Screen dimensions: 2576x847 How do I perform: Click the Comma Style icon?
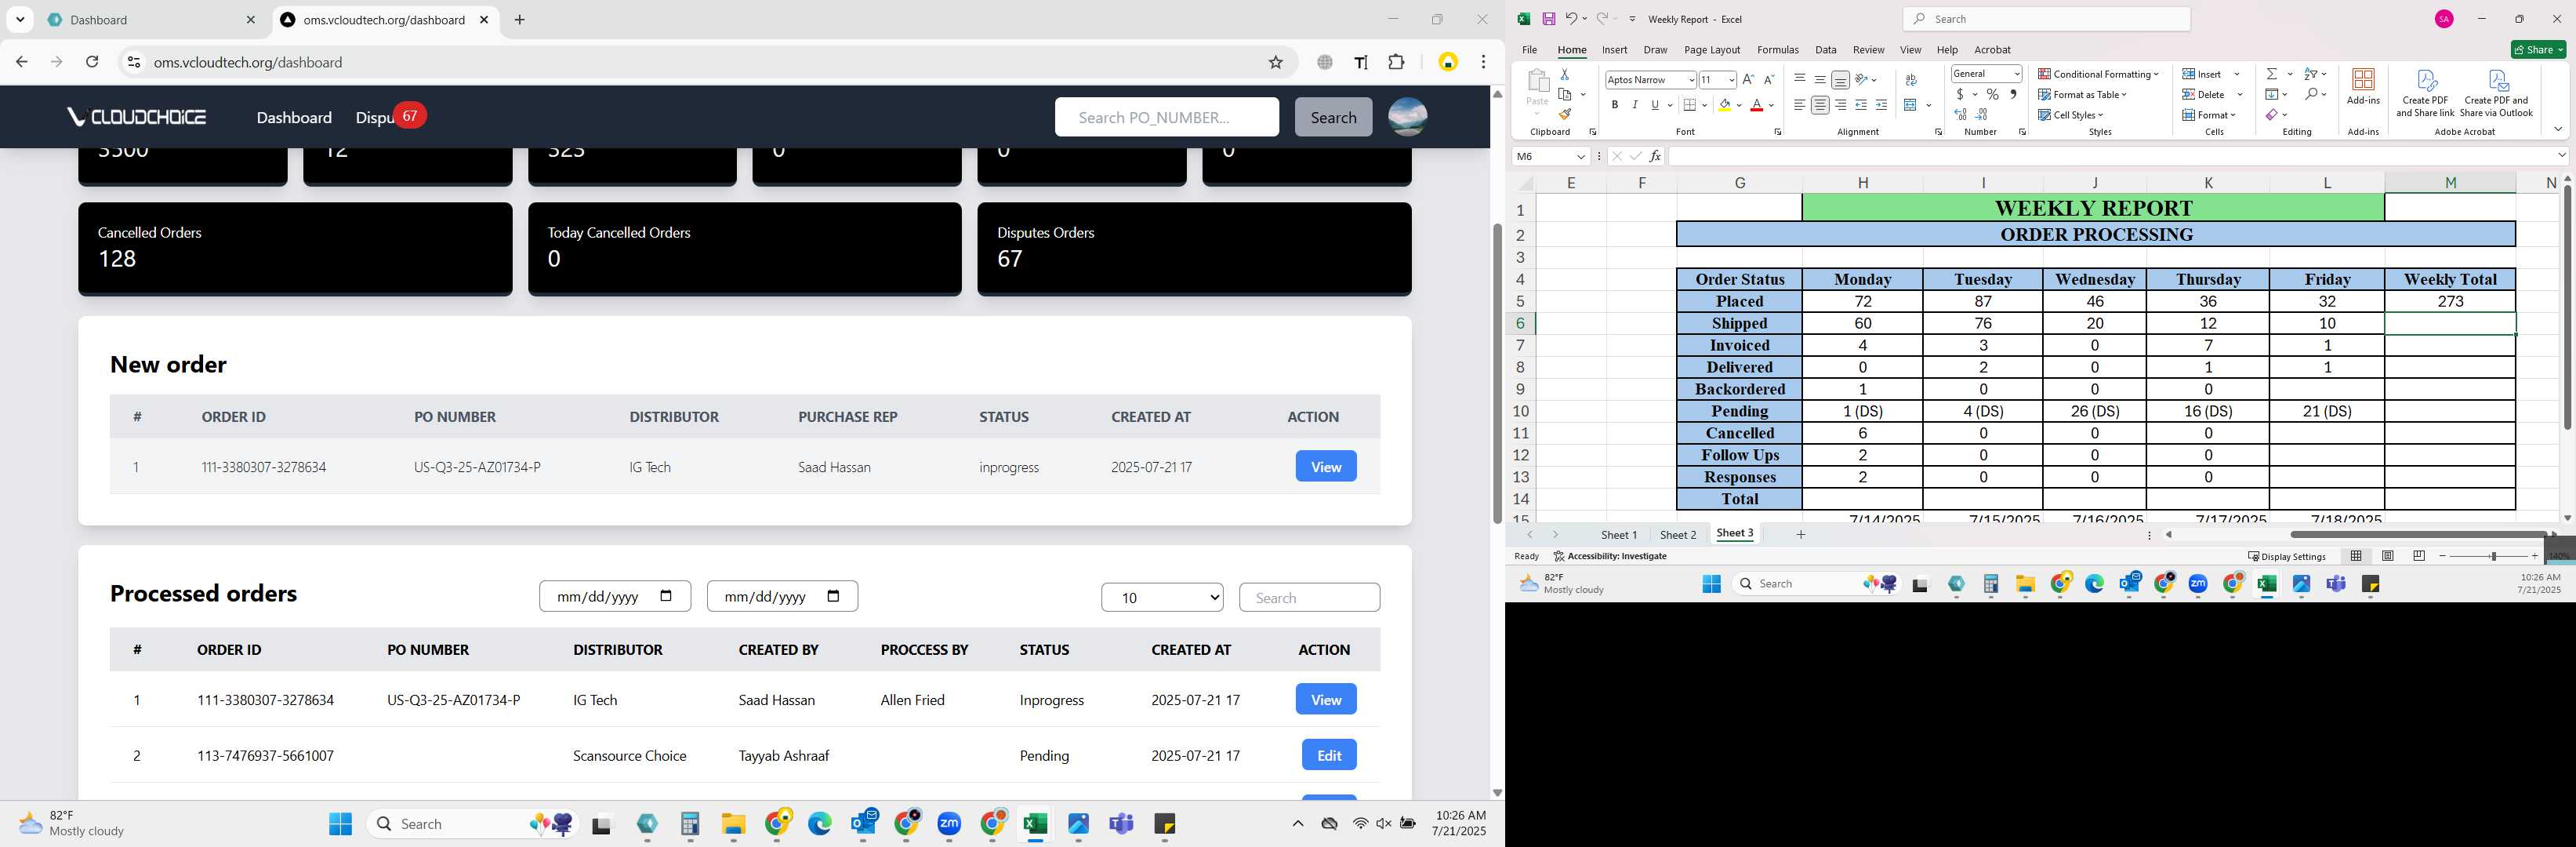pos(2013,94)
